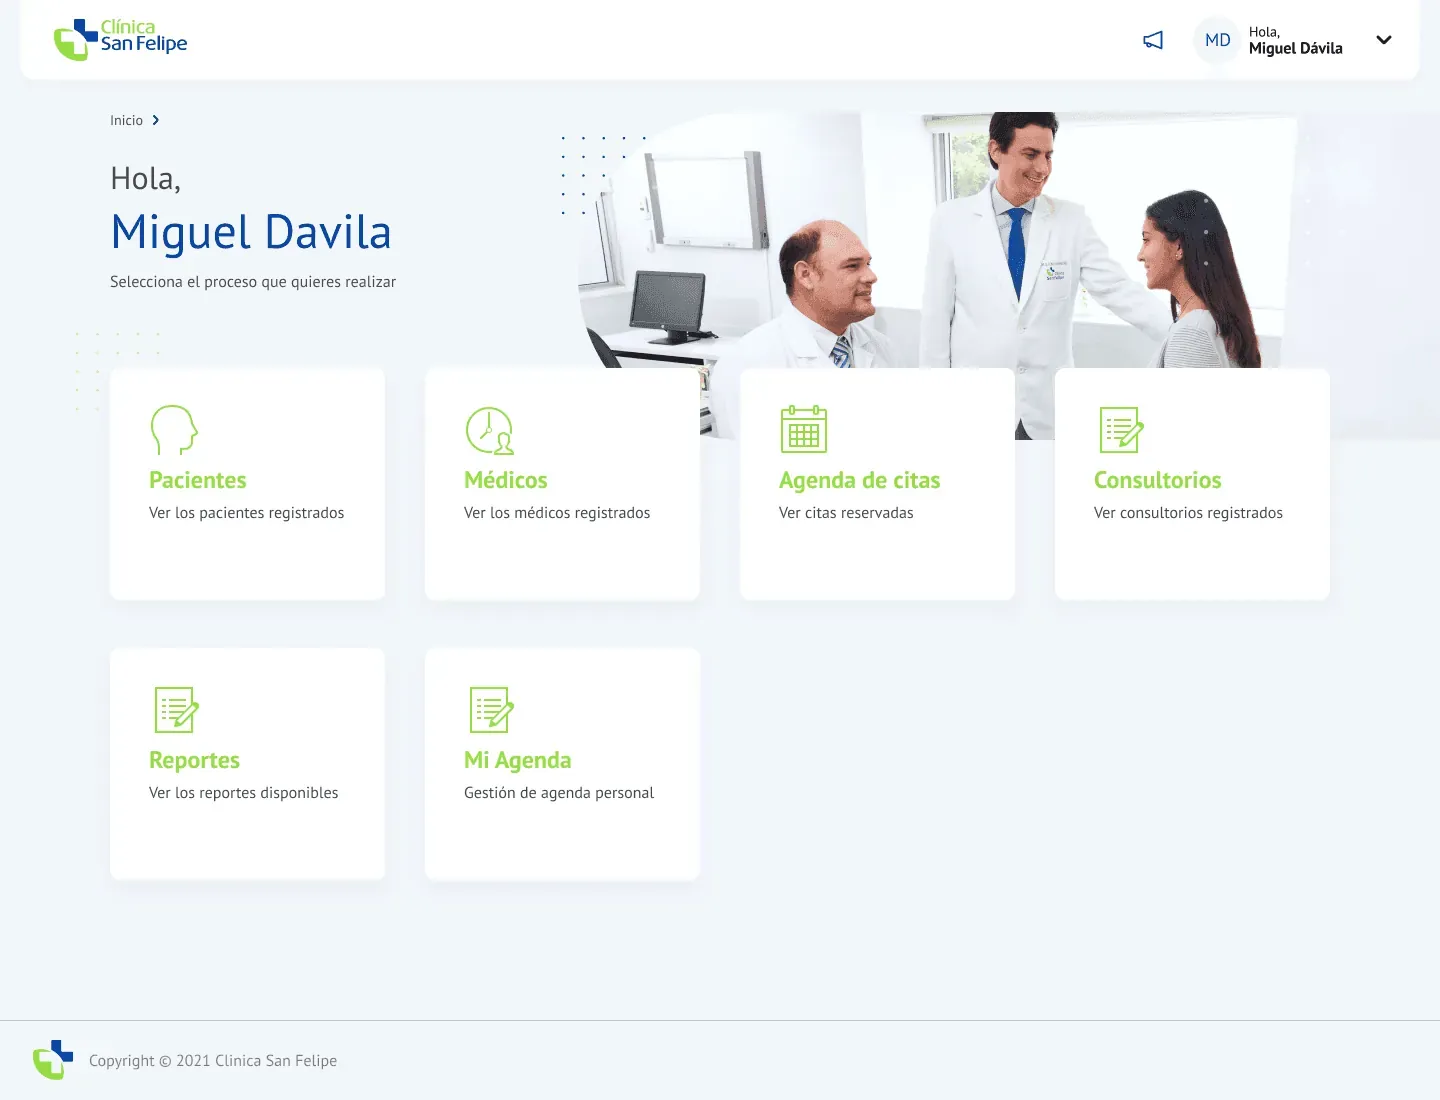This screenshot has width=1440, height=1100.
Task: Open announcements via the megaphone icon
Action: 1153,40
